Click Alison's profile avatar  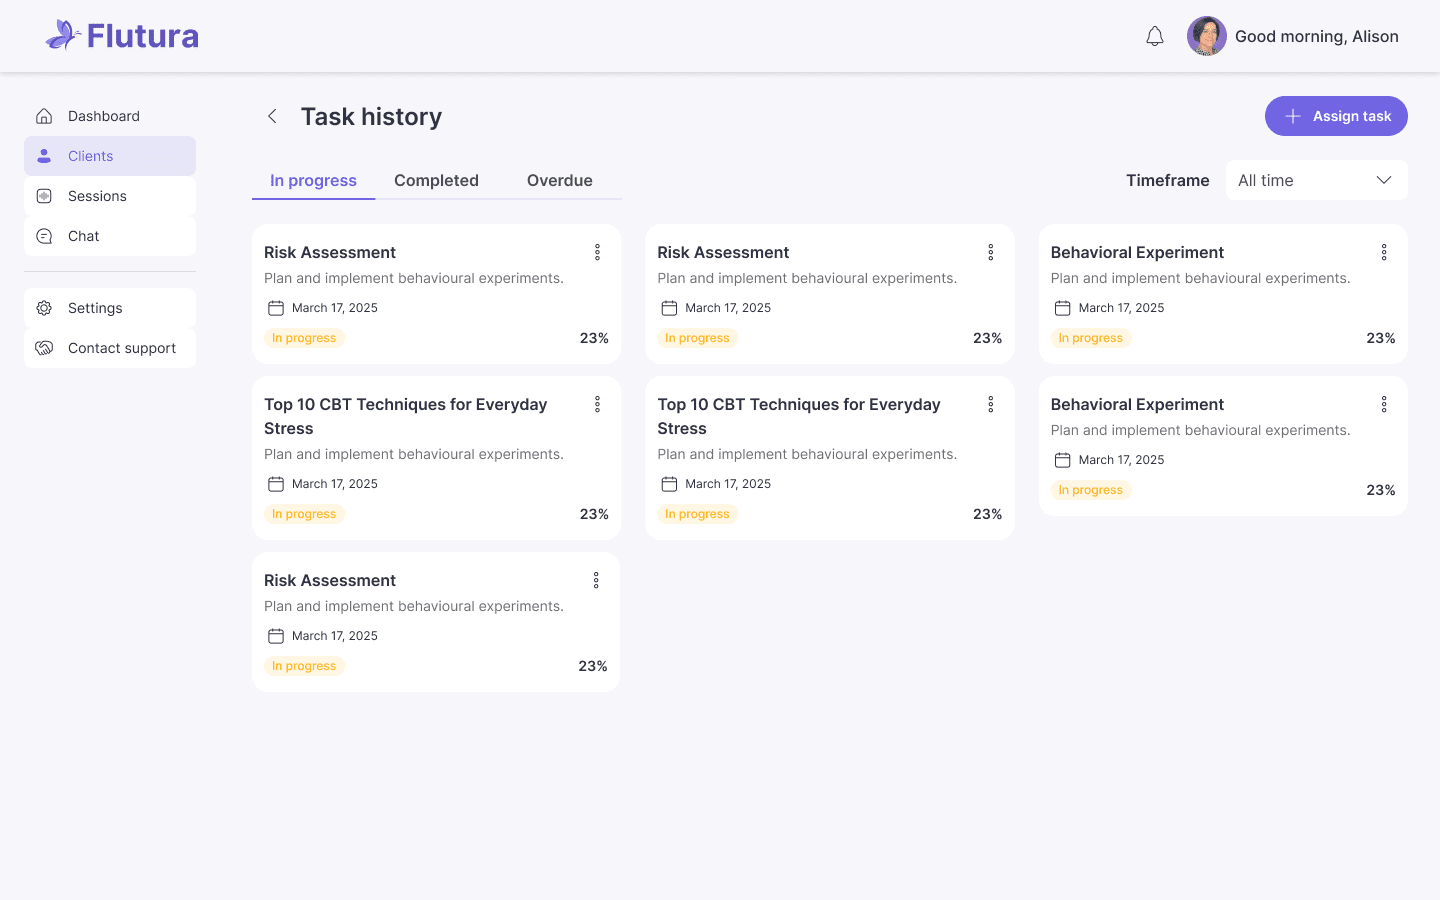coord(1207,36)
